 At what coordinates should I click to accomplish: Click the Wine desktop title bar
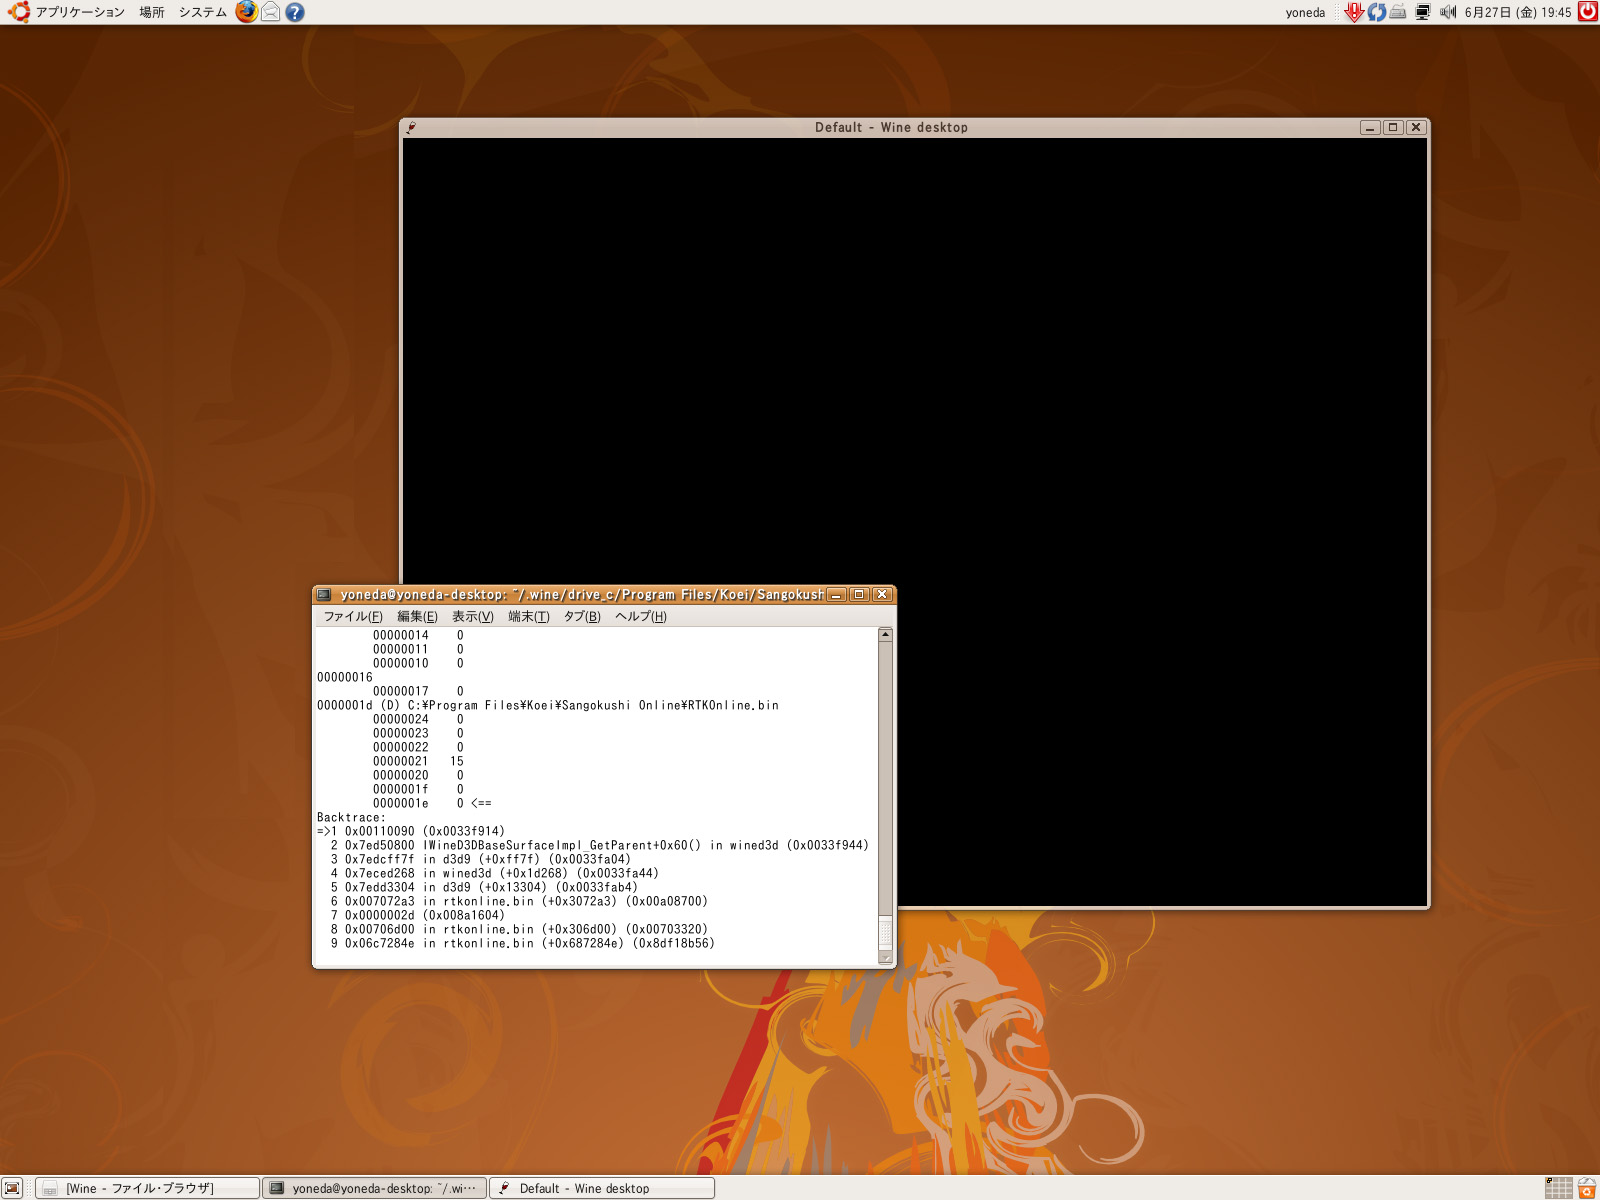tap(891, 127)
